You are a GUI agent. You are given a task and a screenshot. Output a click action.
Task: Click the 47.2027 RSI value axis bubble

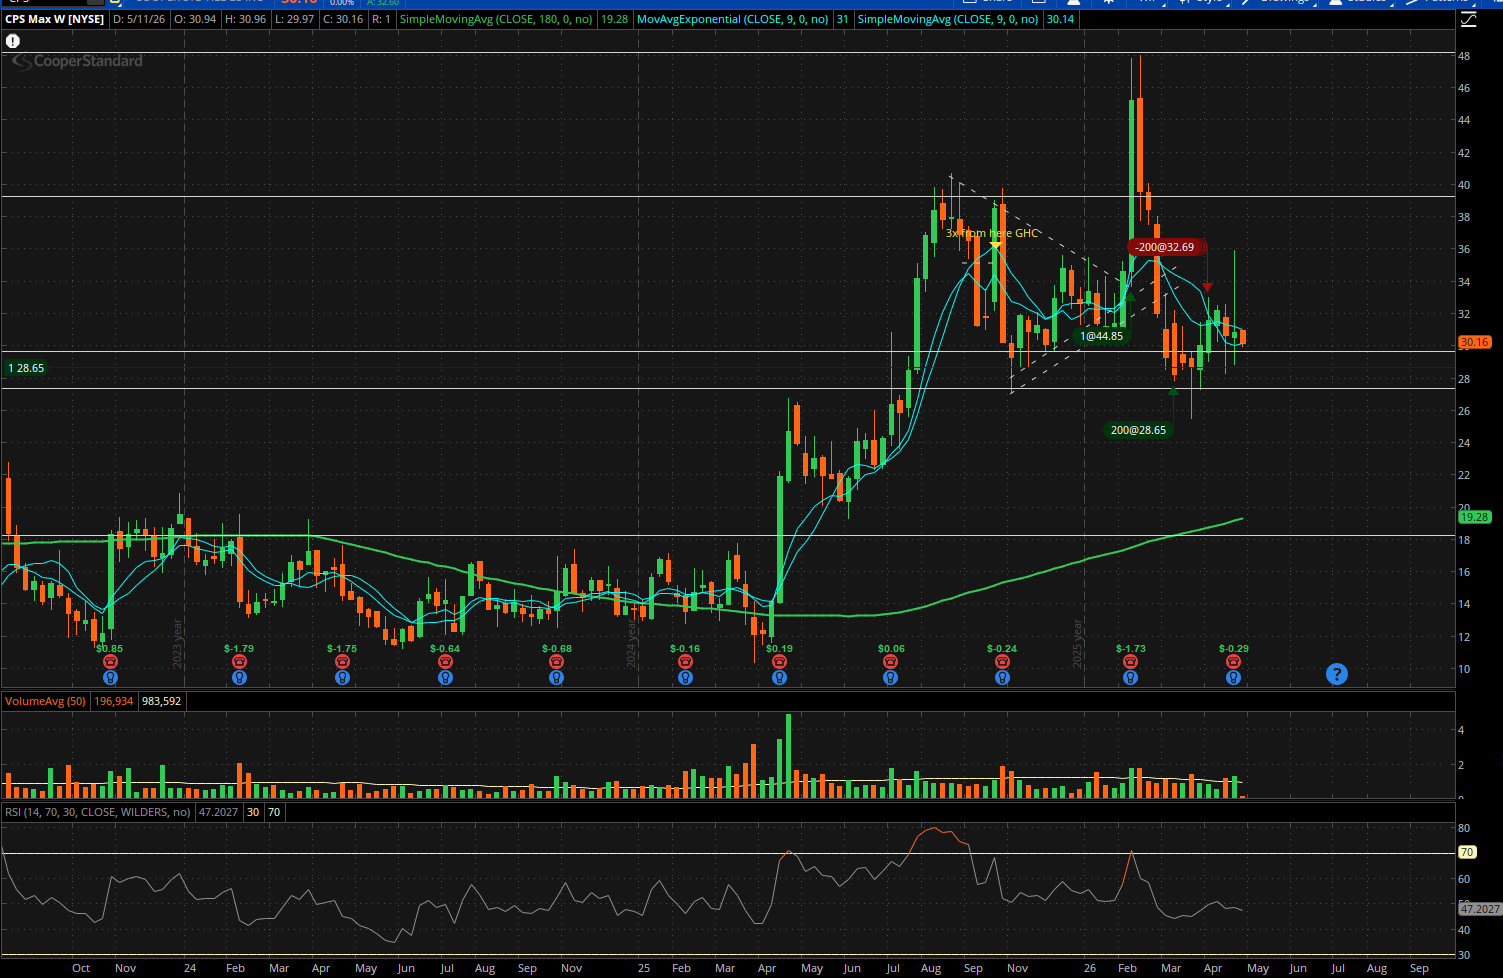(x=1479, y=909)
